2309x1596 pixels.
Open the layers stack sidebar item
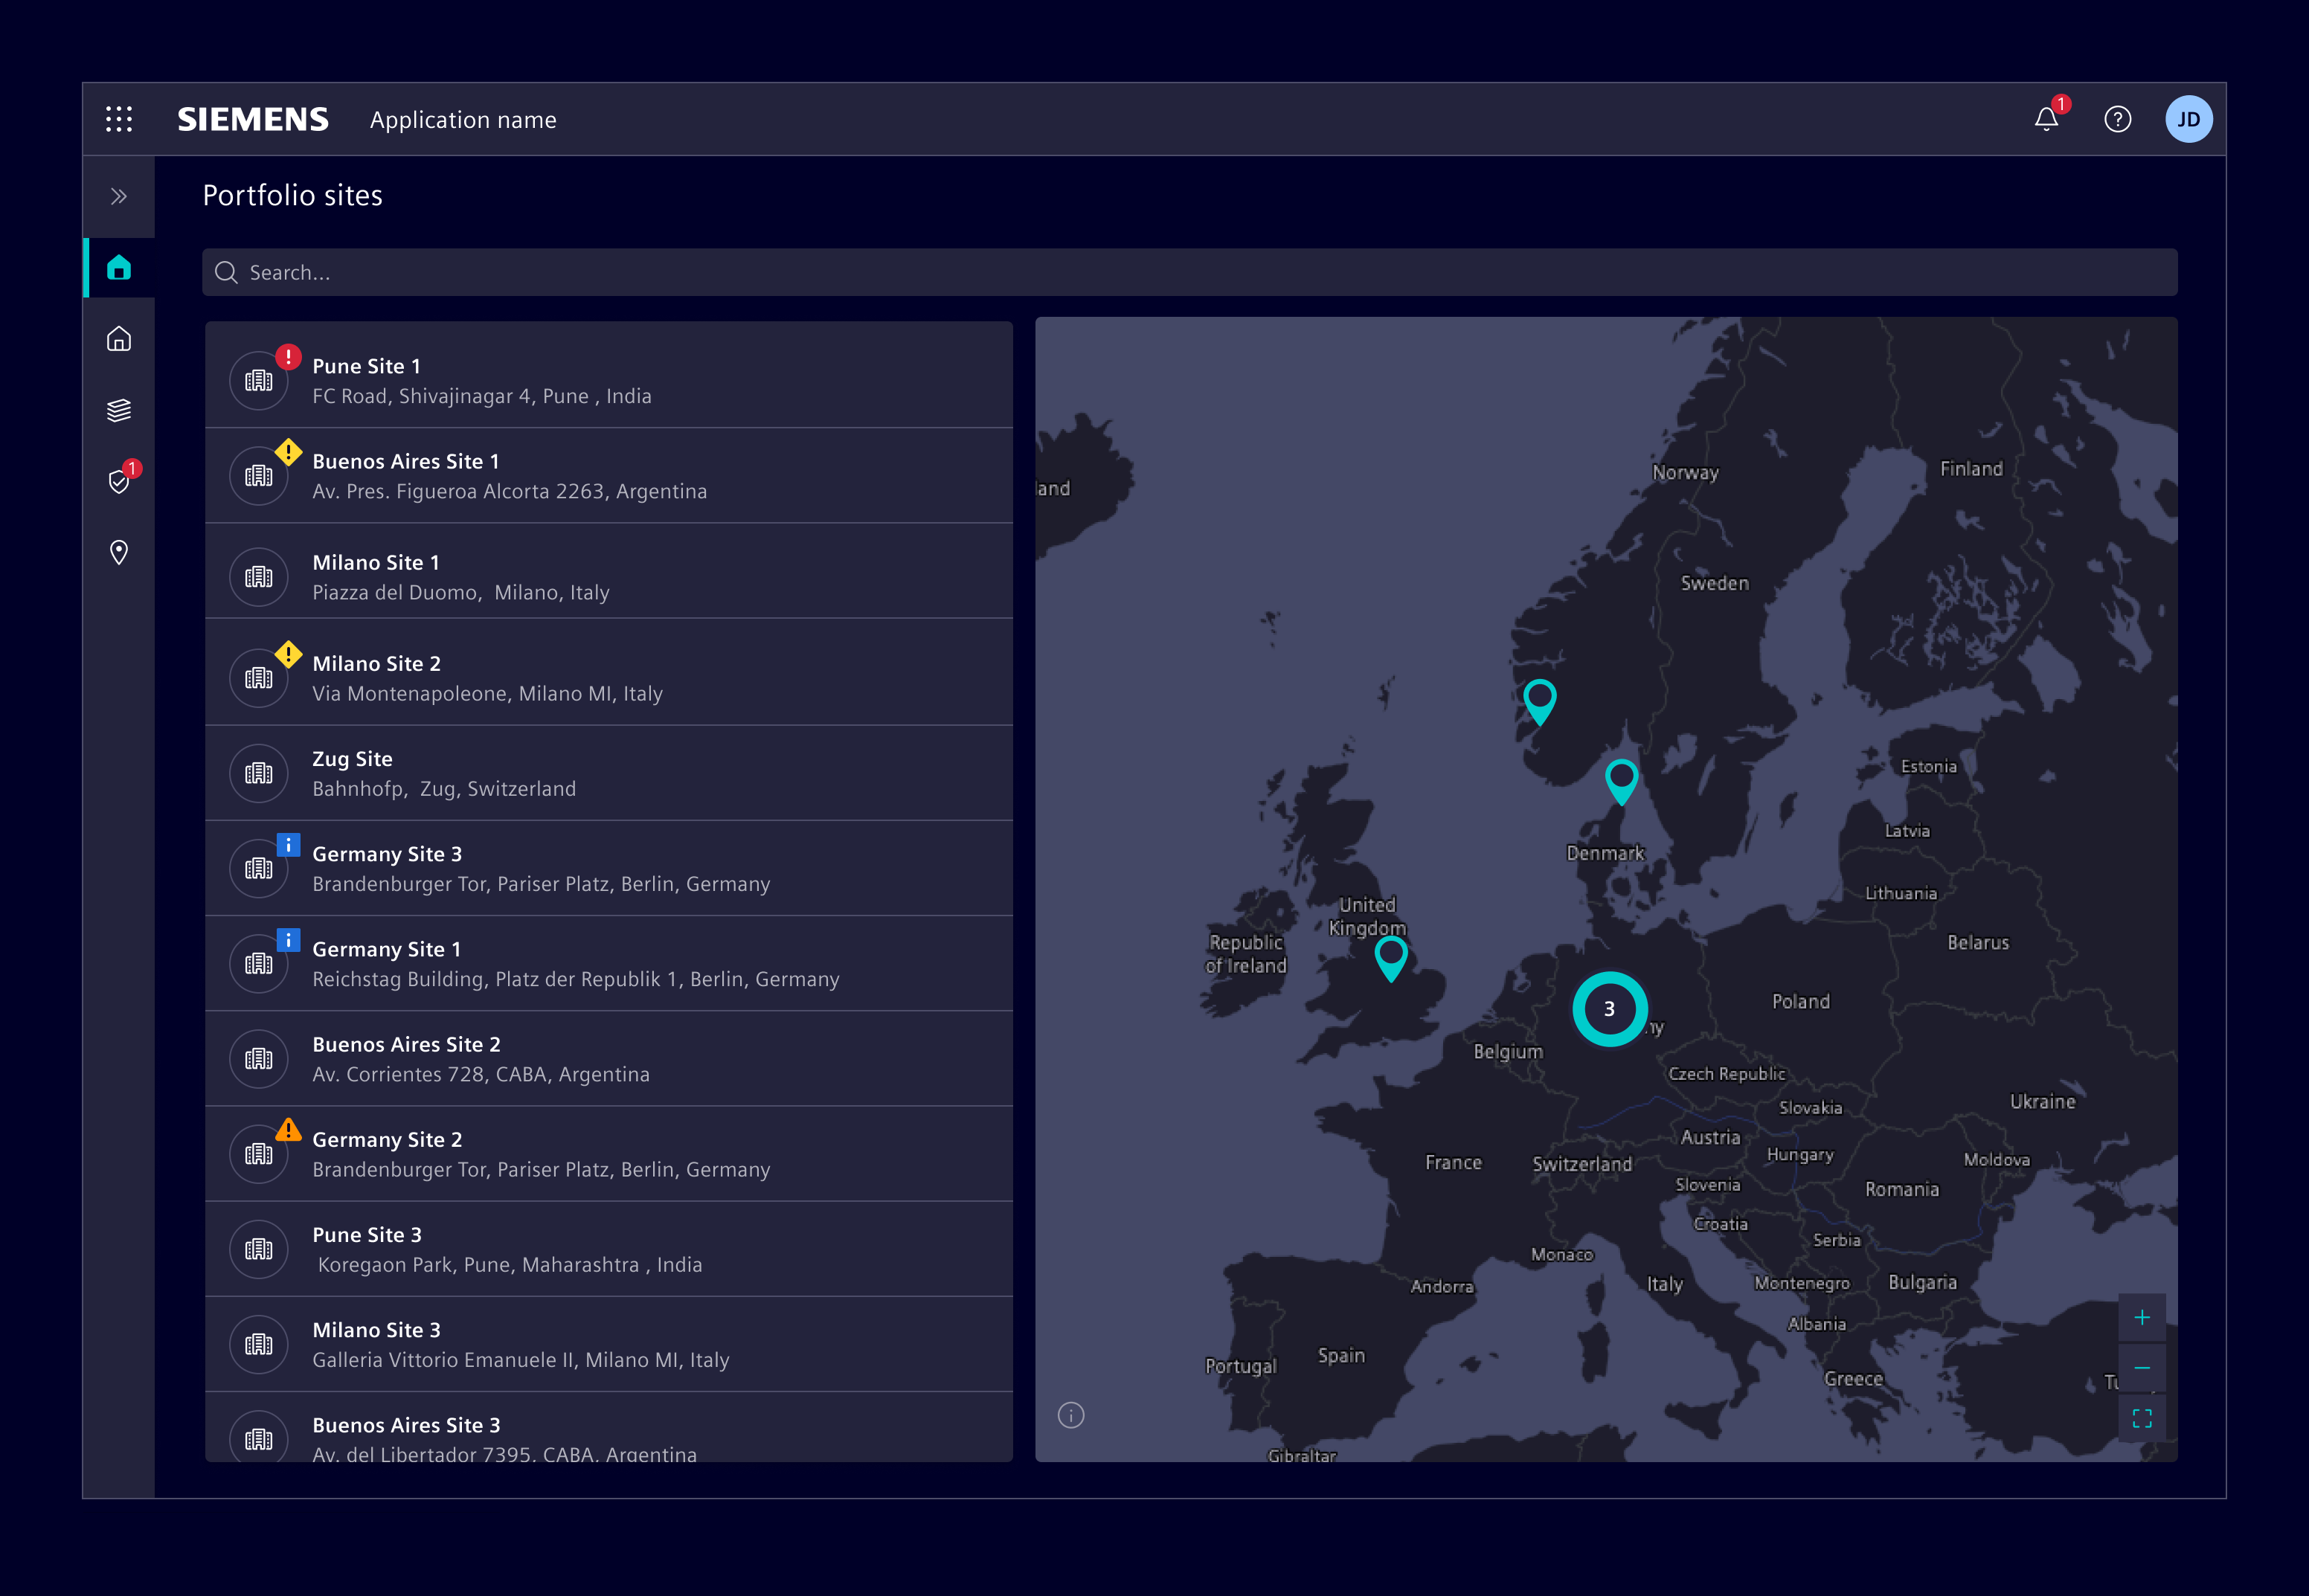pyautogui.click(x=119, y=410)
